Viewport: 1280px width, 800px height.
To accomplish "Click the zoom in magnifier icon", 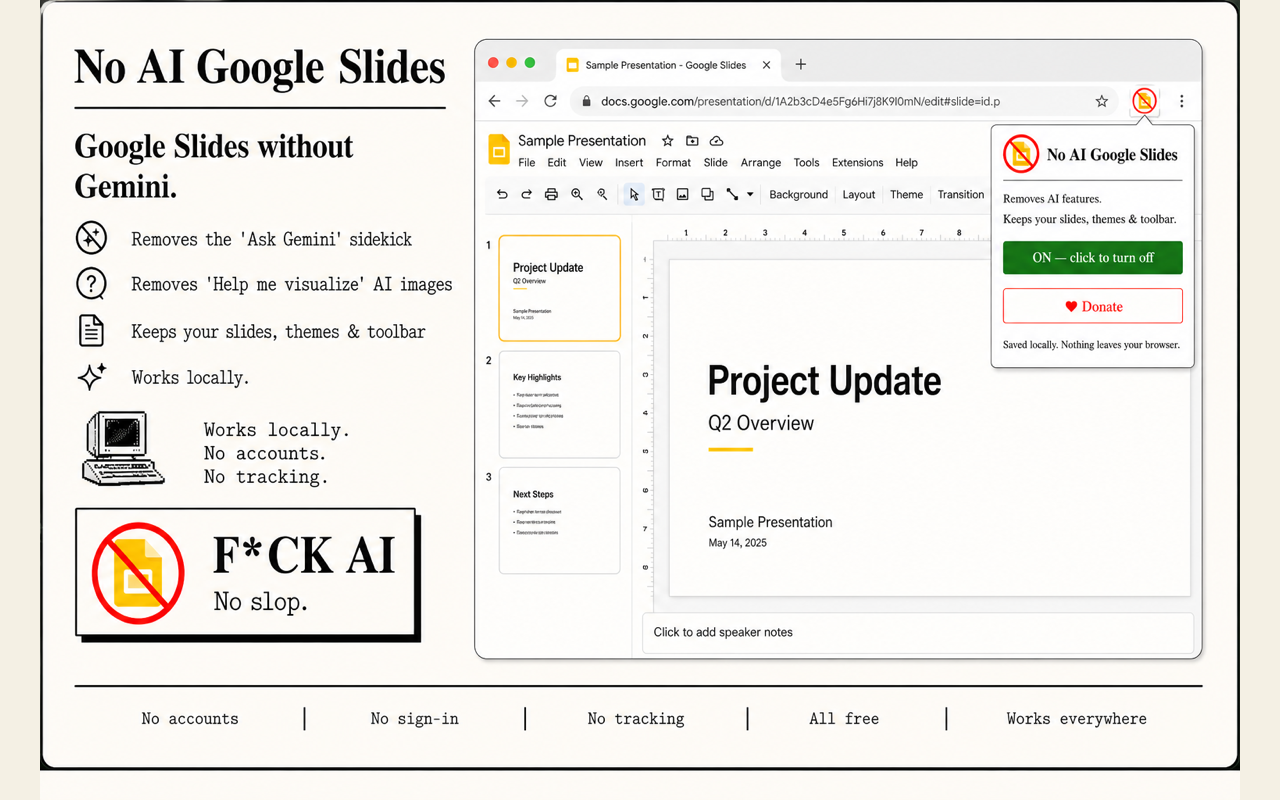I will pos(577,195).
